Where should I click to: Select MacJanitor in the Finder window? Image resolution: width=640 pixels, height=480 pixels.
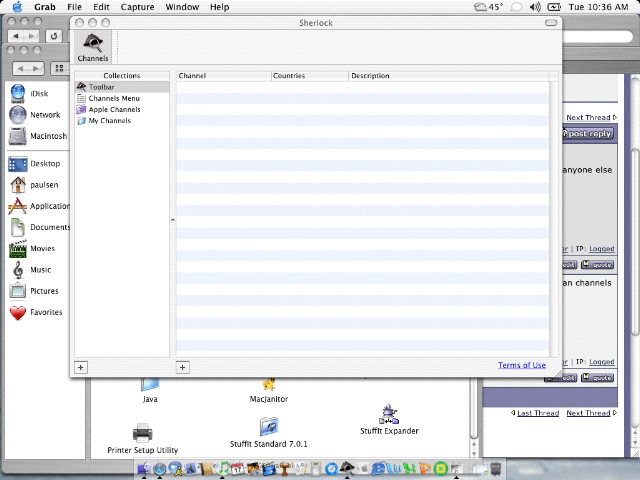(269, 391)
